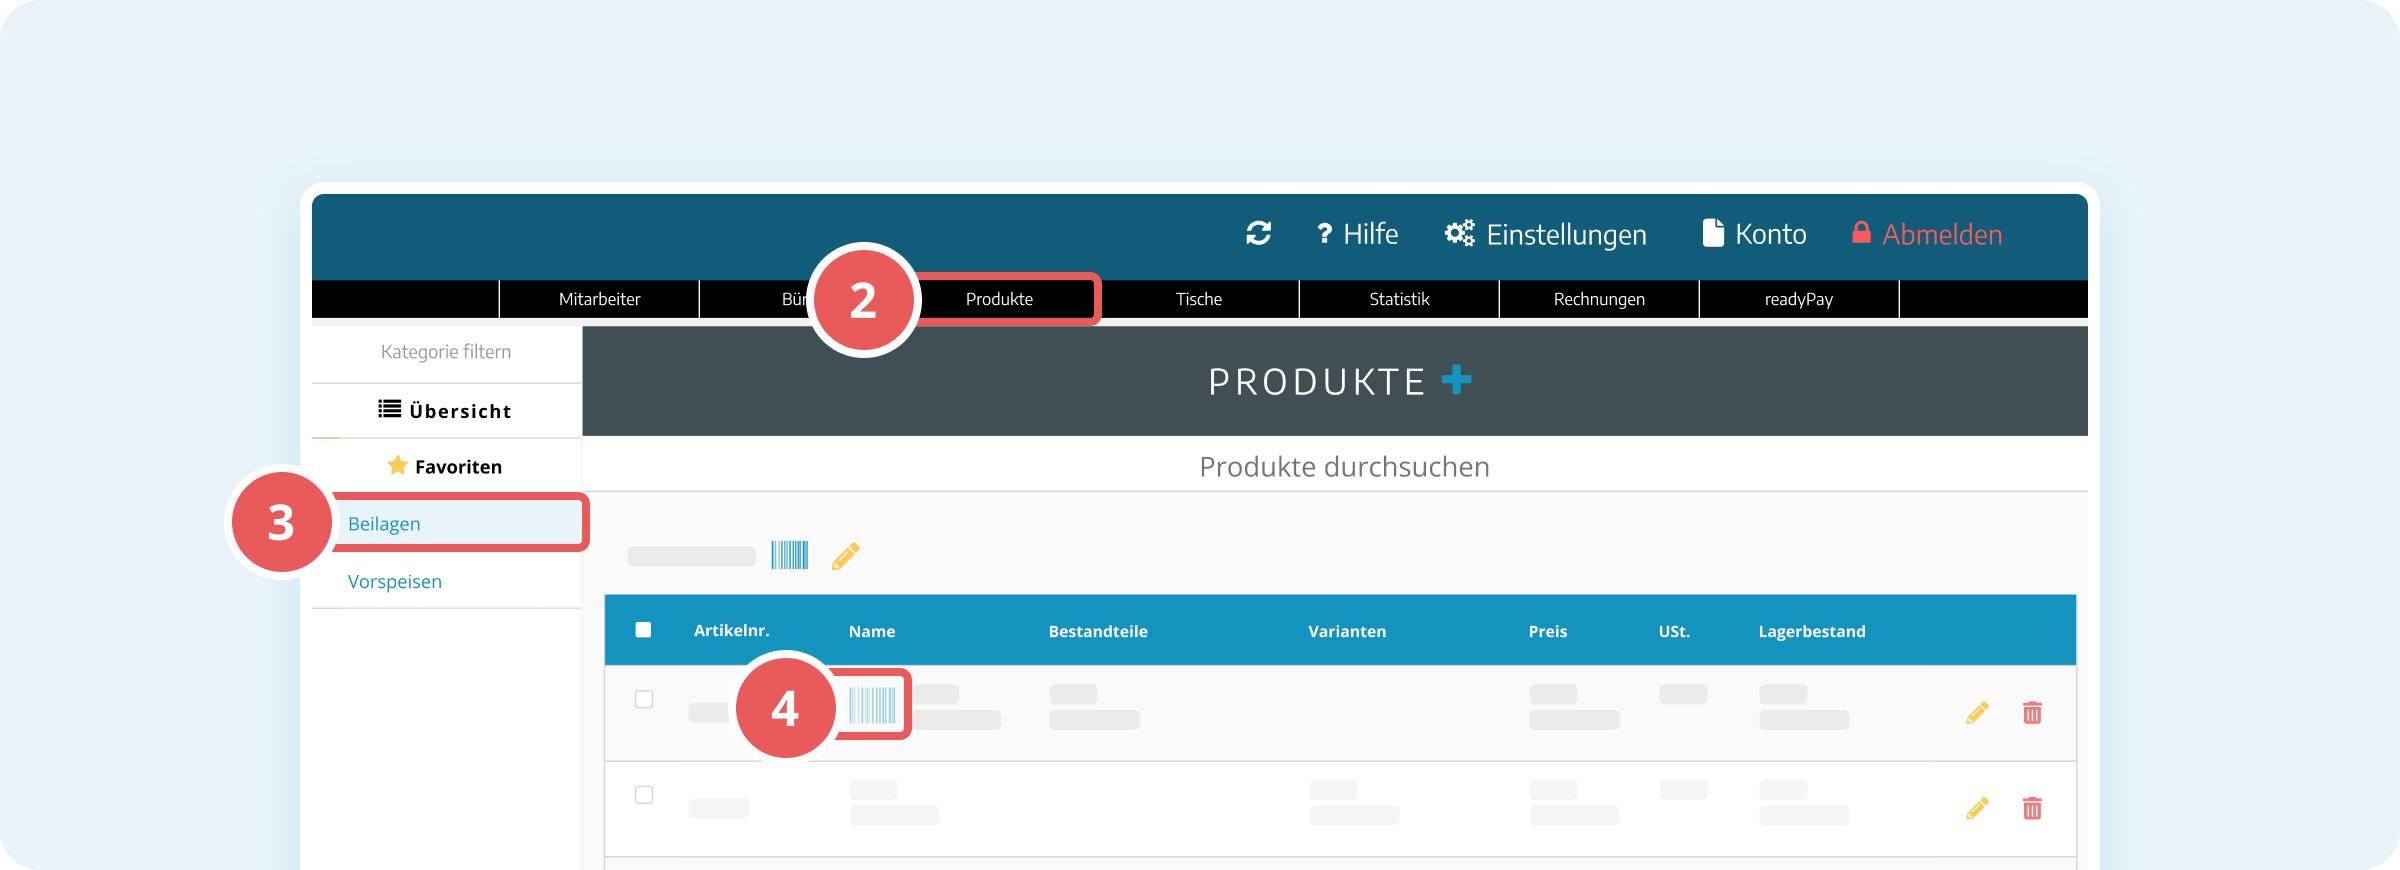2400x870 pixels.
Task: Switch to the Mitarbeiter tab
Action: coord(599,299)
